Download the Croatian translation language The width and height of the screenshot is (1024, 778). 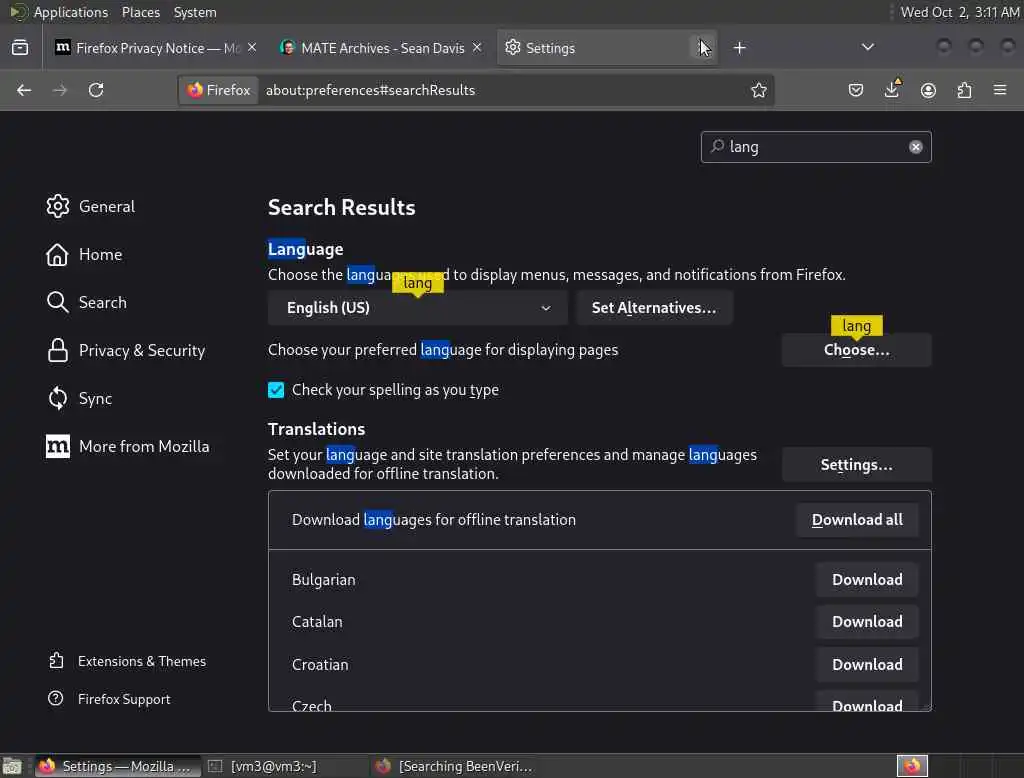click(867, 665)
